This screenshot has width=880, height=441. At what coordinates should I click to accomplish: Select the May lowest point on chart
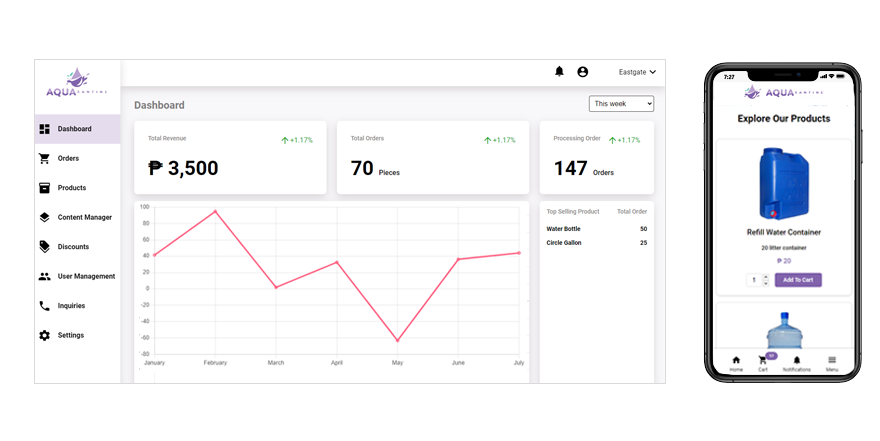(397, 341)
